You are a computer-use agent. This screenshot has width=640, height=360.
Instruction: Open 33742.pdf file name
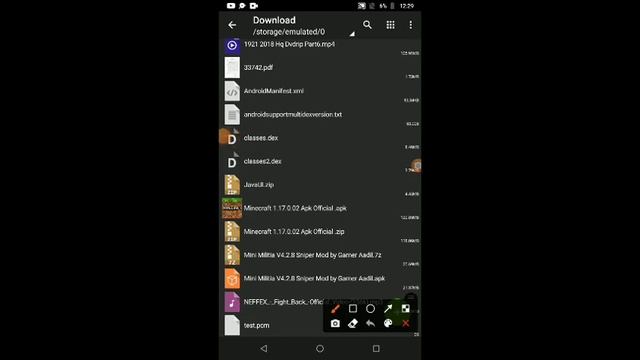258,68
